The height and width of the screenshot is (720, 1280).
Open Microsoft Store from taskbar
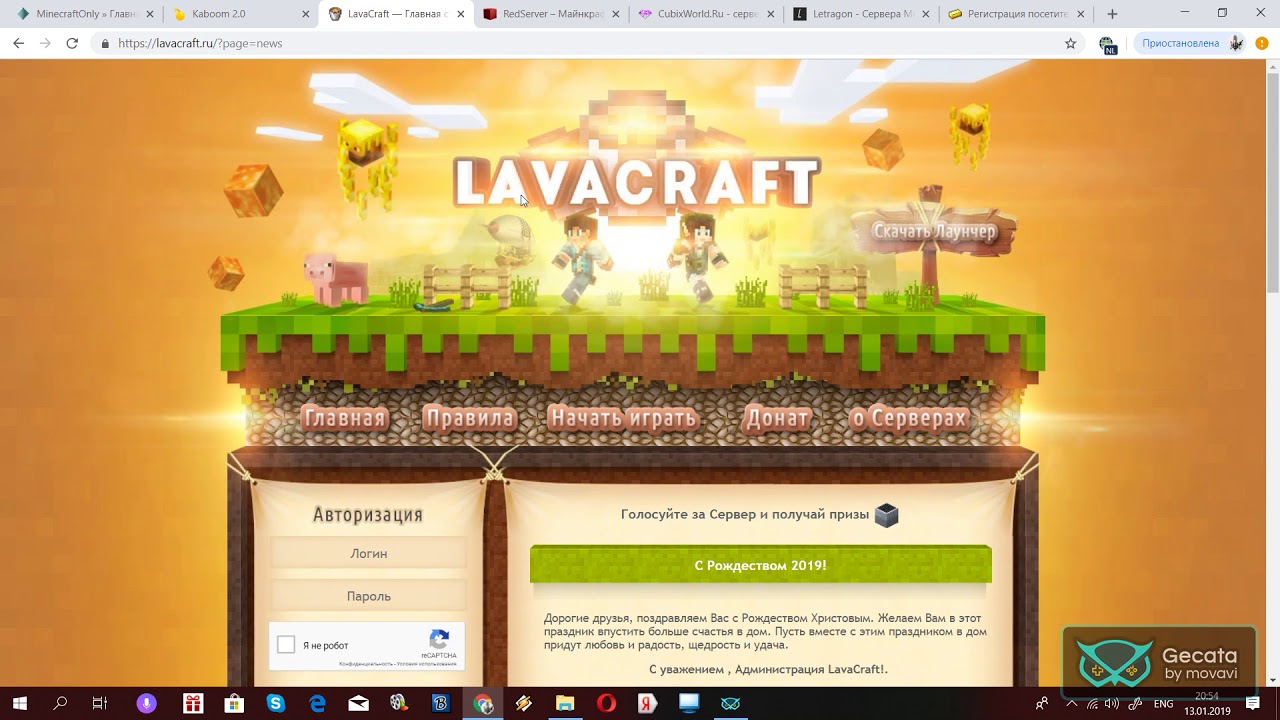coord(234,704)
